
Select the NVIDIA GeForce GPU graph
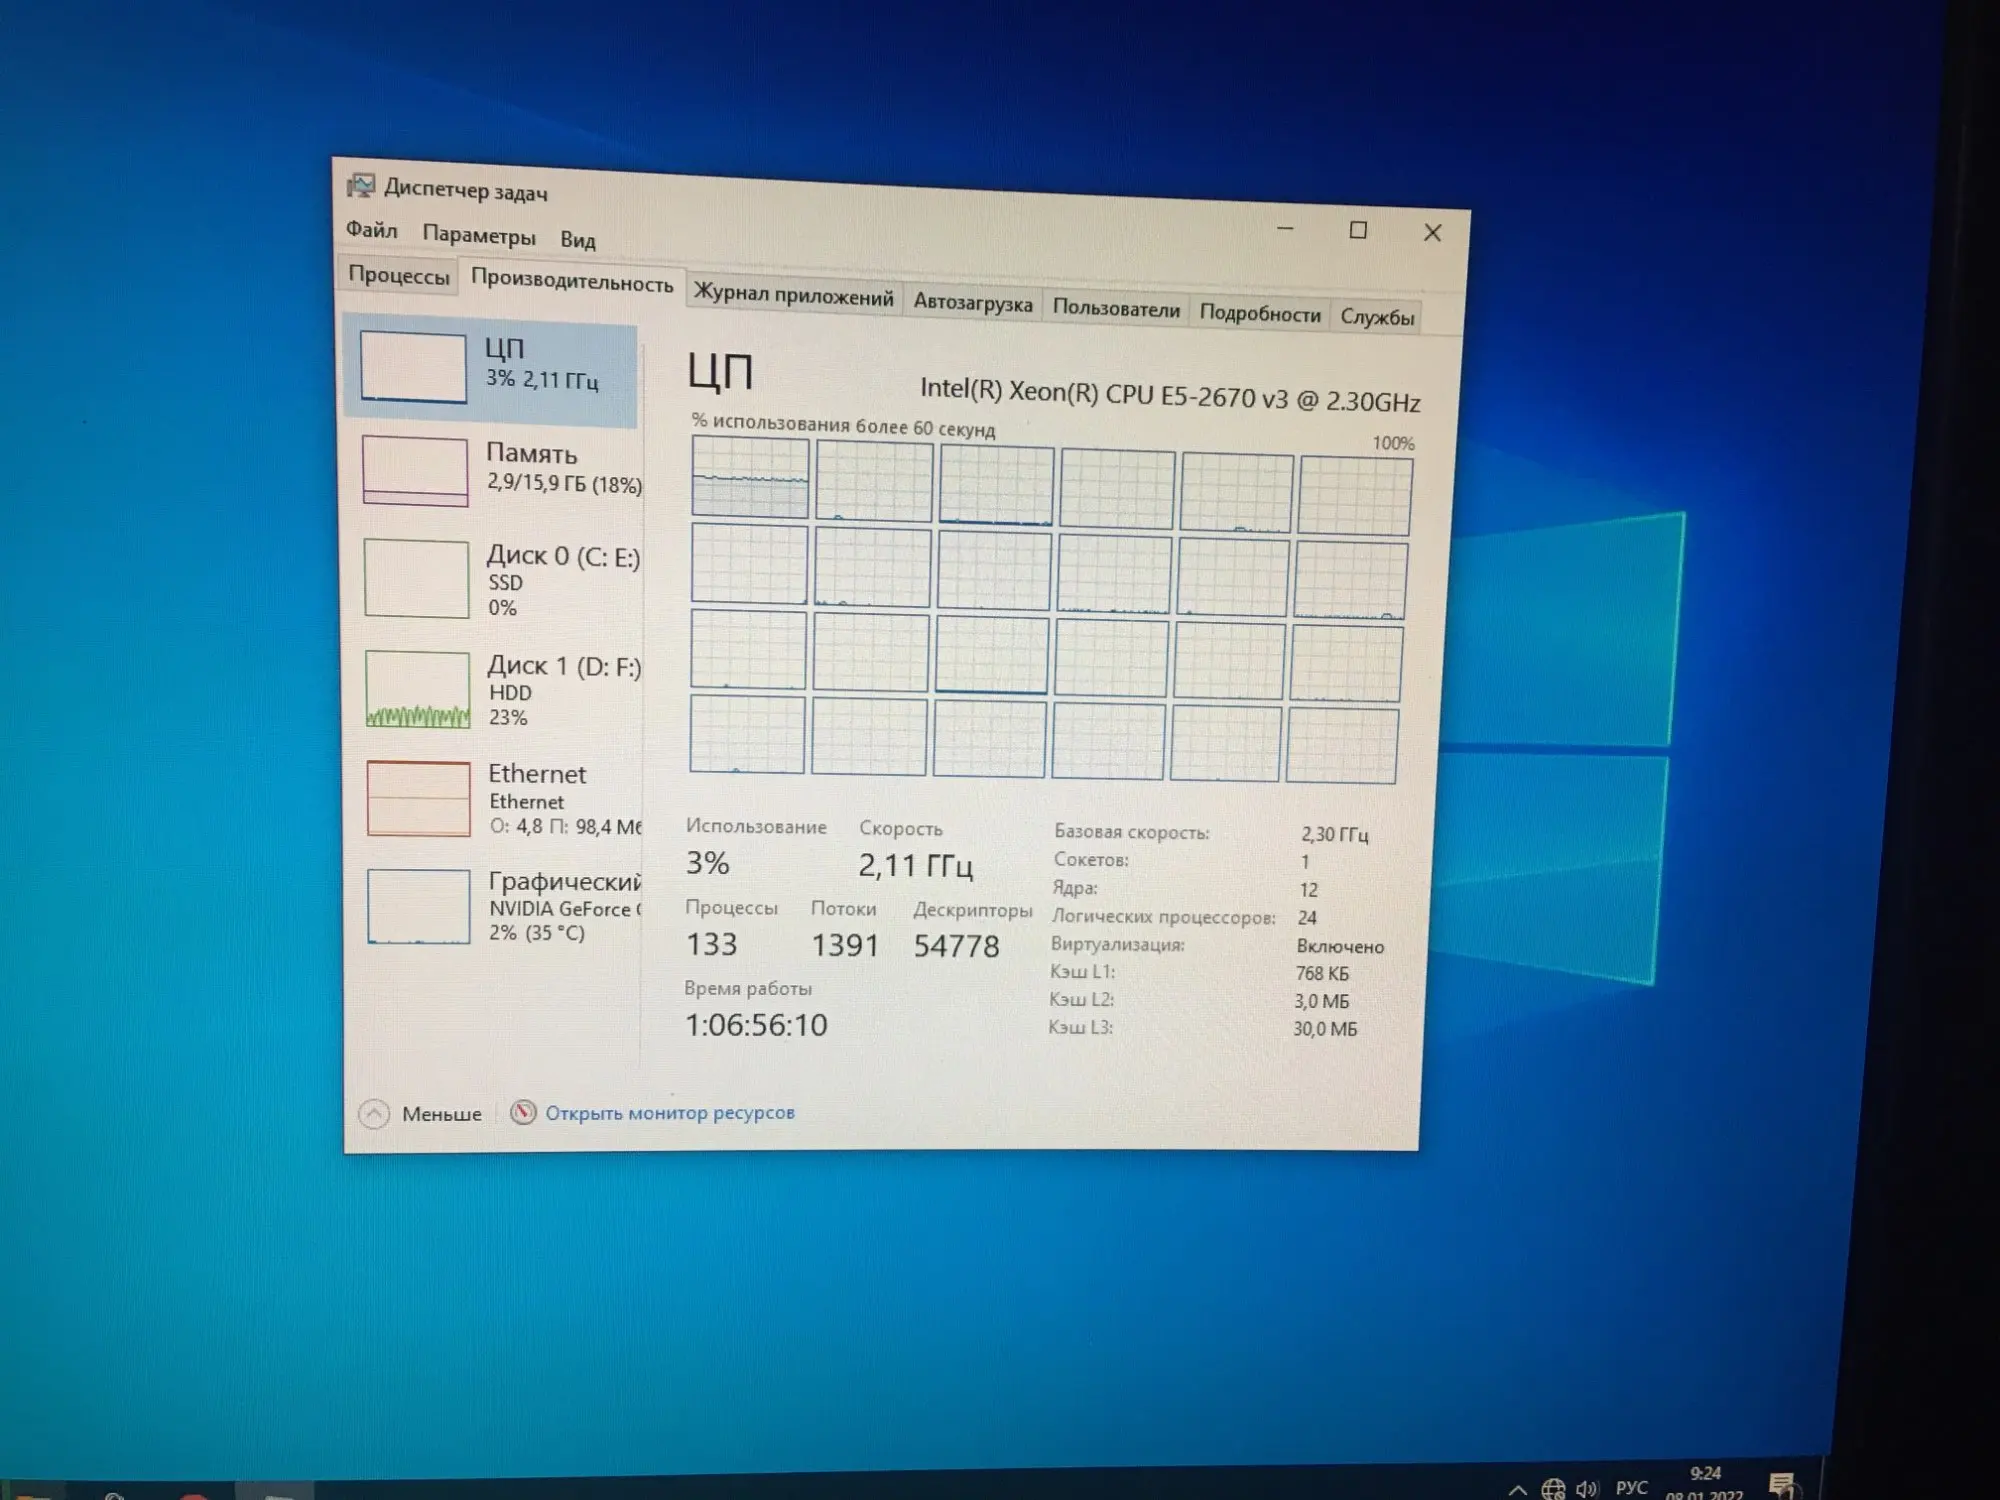[x=418, y=906]
